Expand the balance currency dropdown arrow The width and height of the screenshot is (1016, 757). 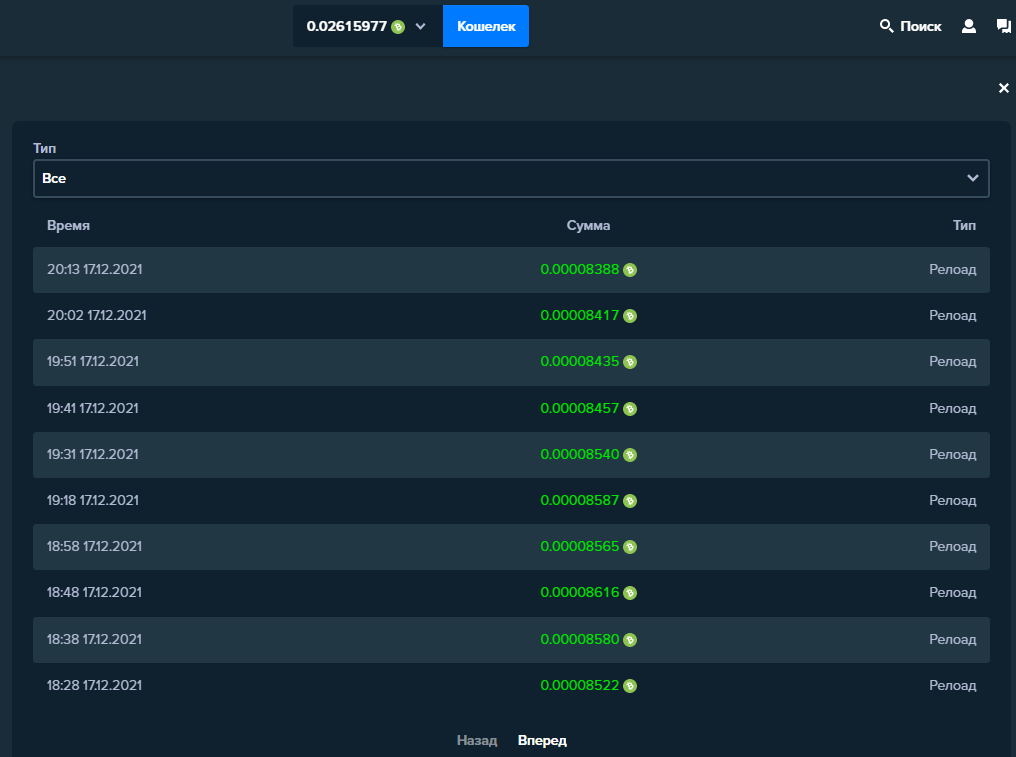(421, 27)
